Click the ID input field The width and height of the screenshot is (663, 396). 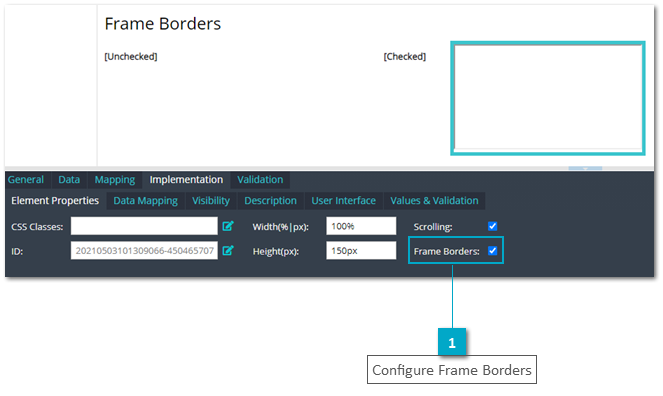point(144,251)
